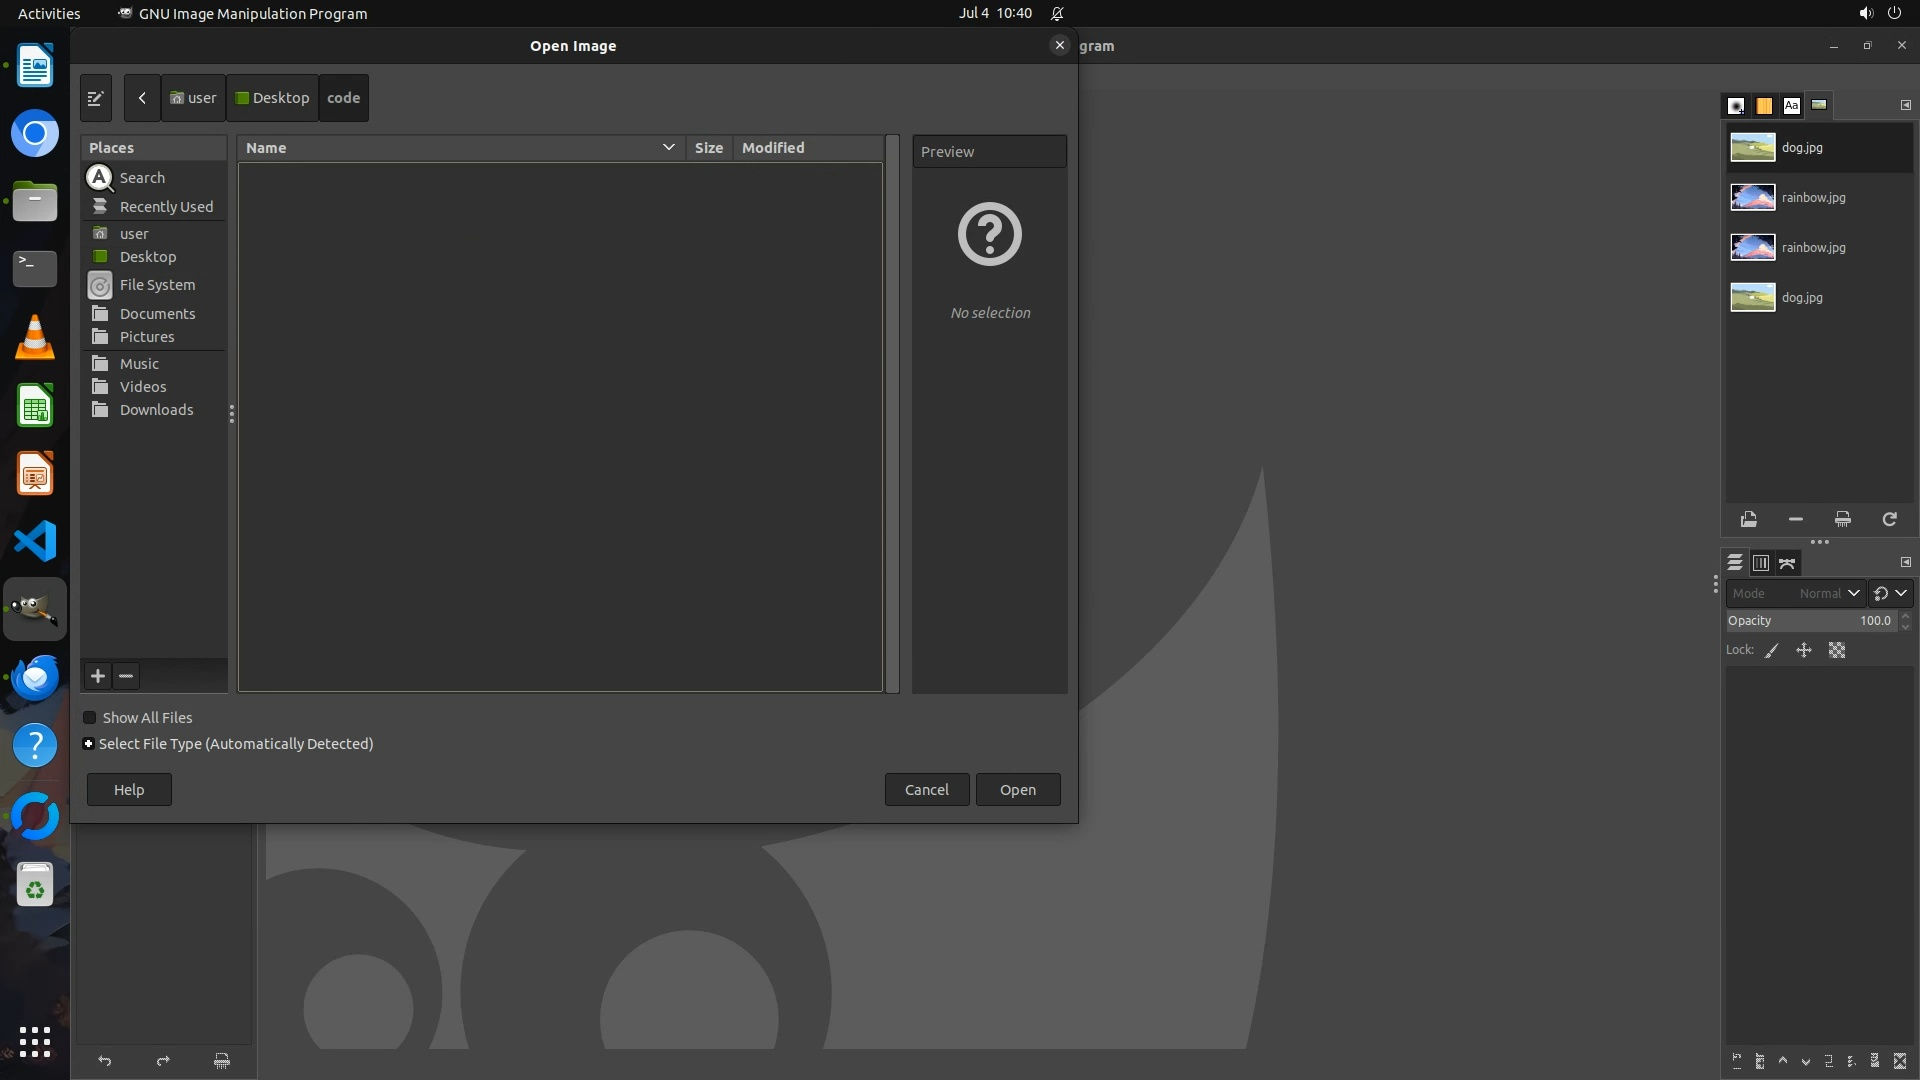Click the refresh document history icon
The image size is (1920, 1080).
[x=1889, y=520]
